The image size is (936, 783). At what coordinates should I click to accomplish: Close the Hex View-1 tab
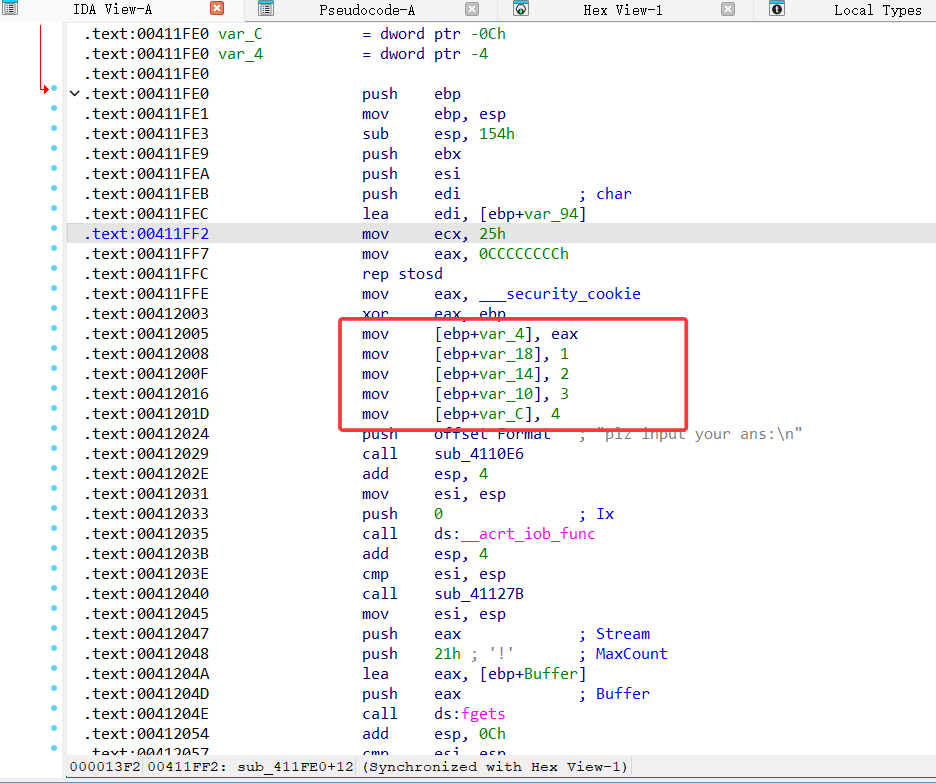[728, 8]
